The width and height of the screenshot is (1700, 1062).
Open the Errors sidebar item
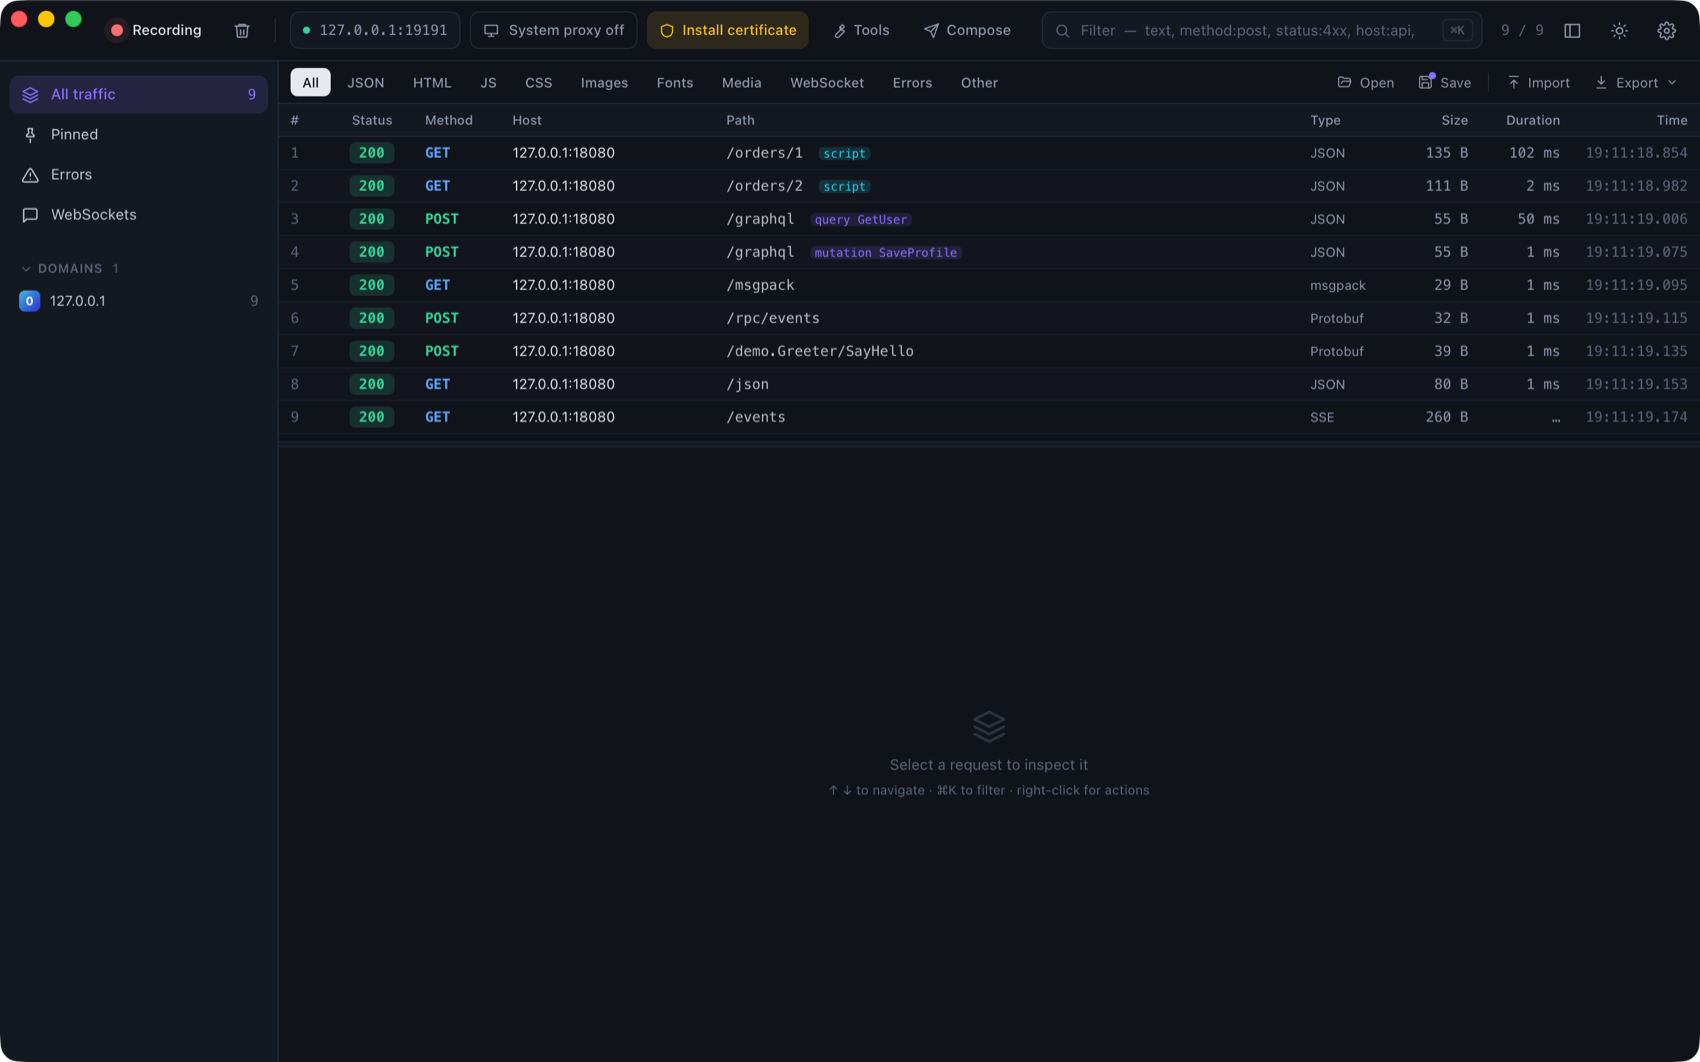tap(139, 174)
